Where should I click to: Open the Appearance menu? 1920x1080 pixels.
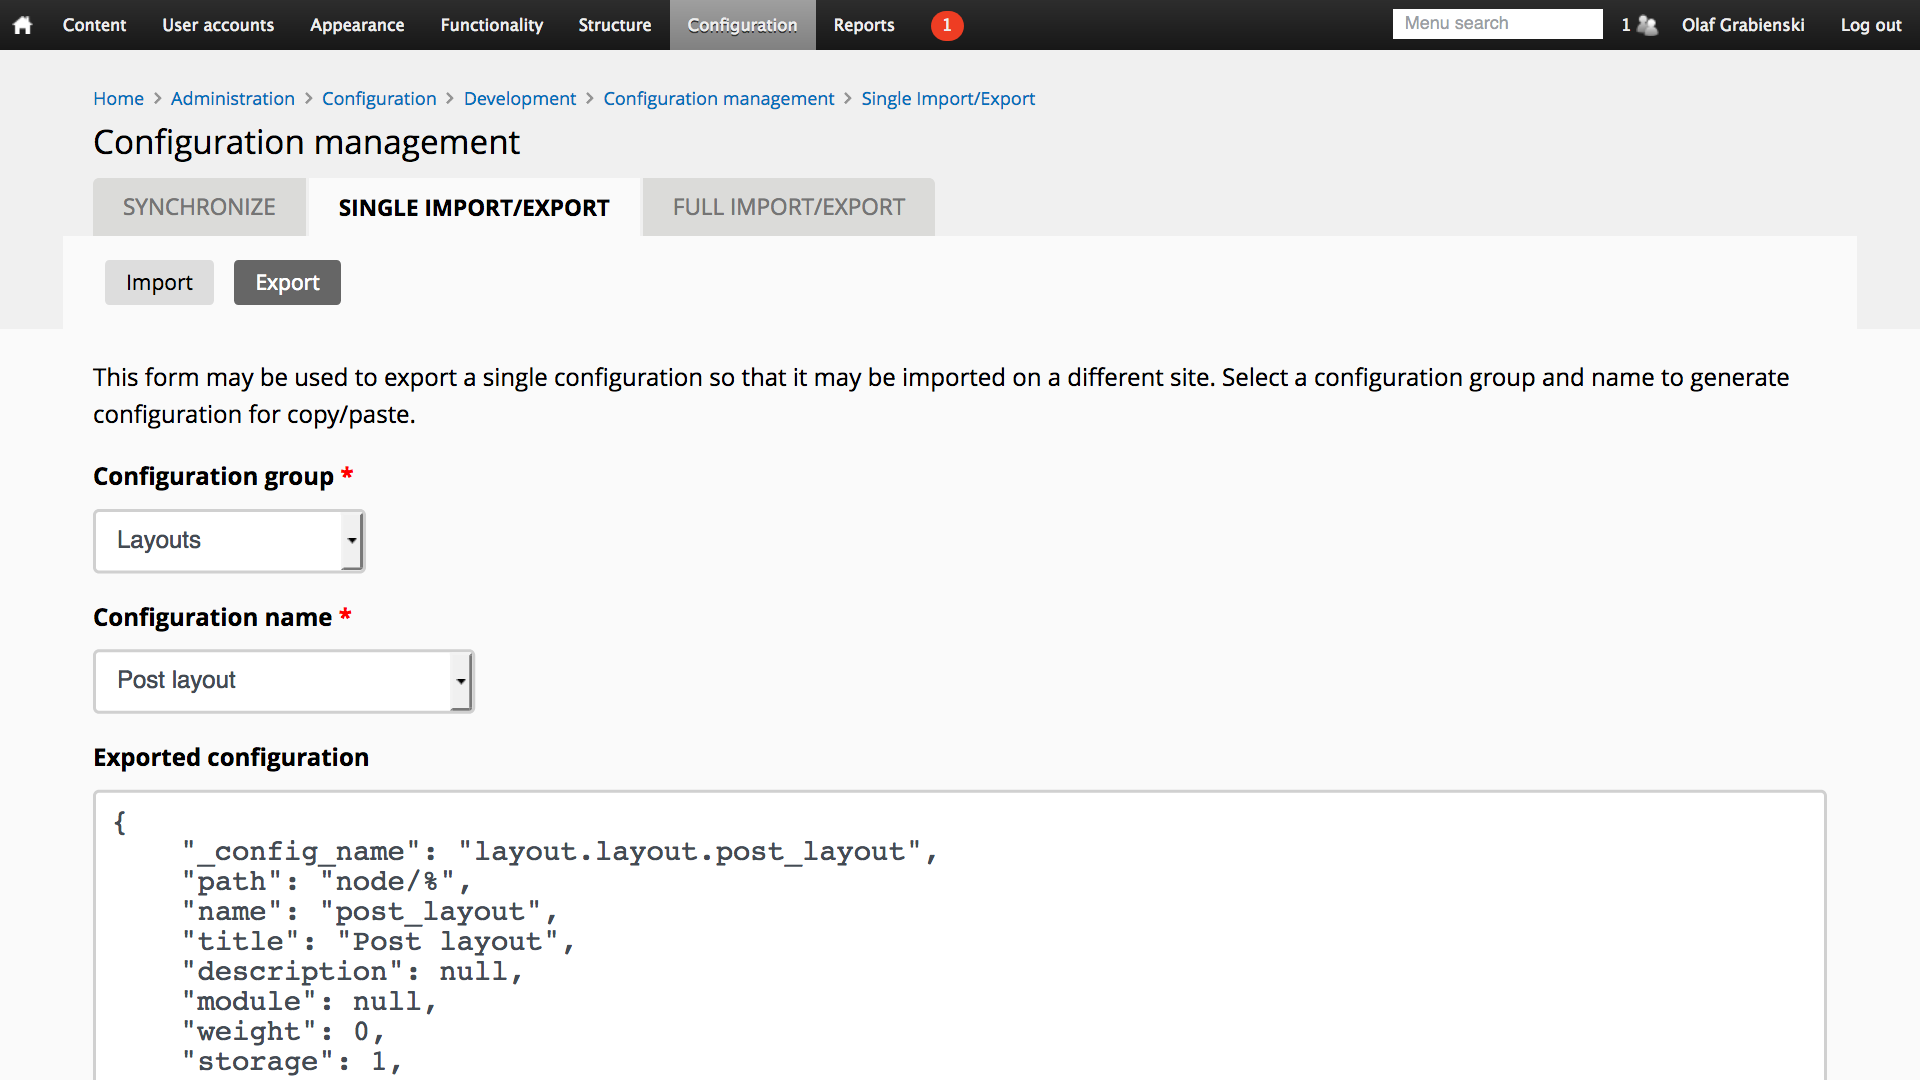click(357, 25)
